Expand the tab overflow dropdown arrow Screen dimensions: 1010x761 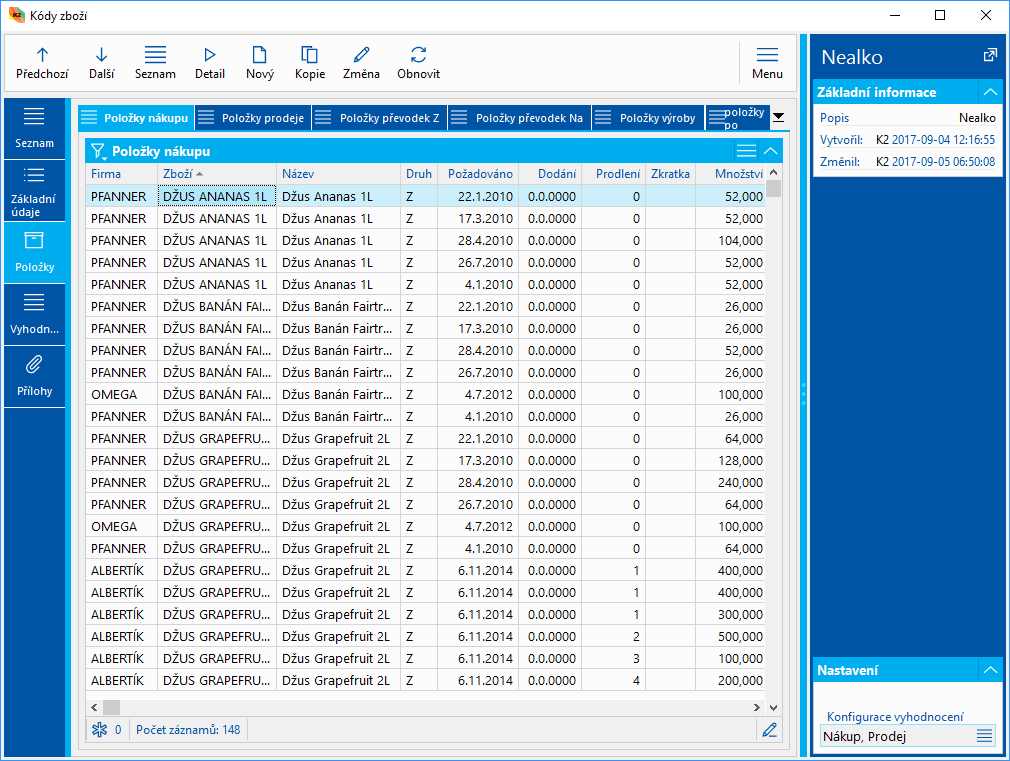pyautogui.click(x=778, y=117)
